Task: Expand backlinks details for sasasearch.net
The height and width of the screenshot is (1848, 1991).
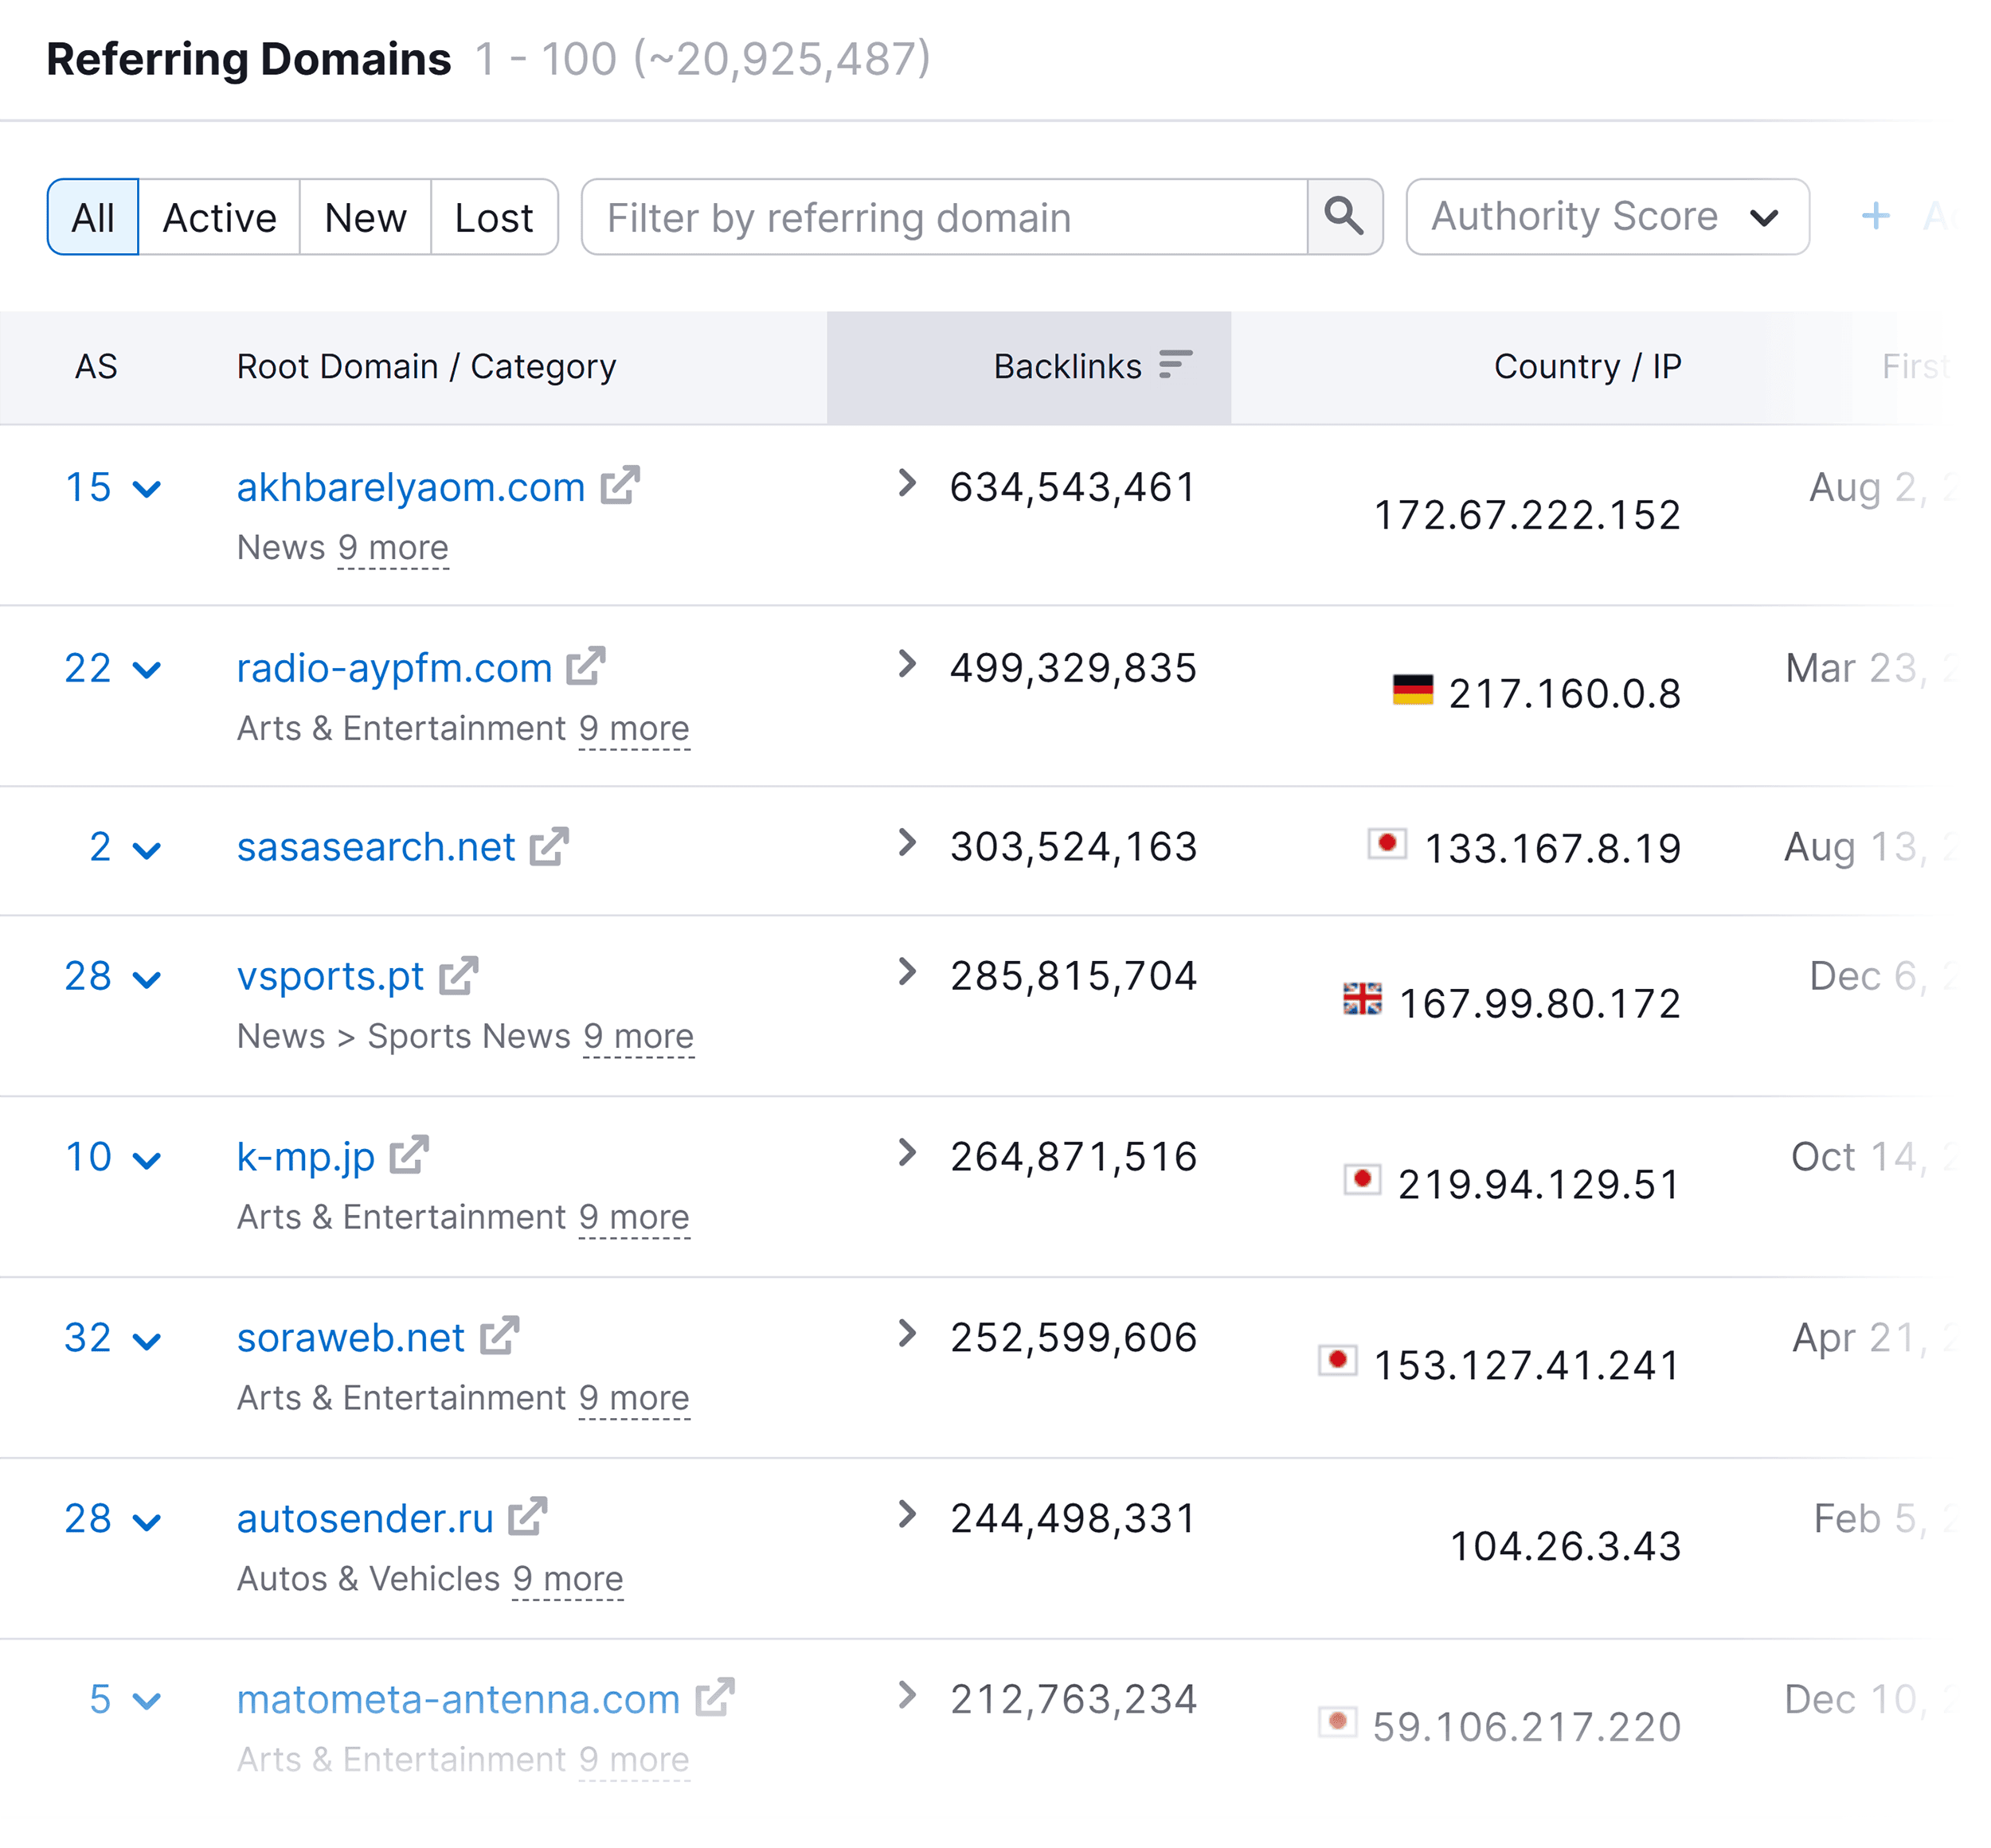Action: point(906,845)
